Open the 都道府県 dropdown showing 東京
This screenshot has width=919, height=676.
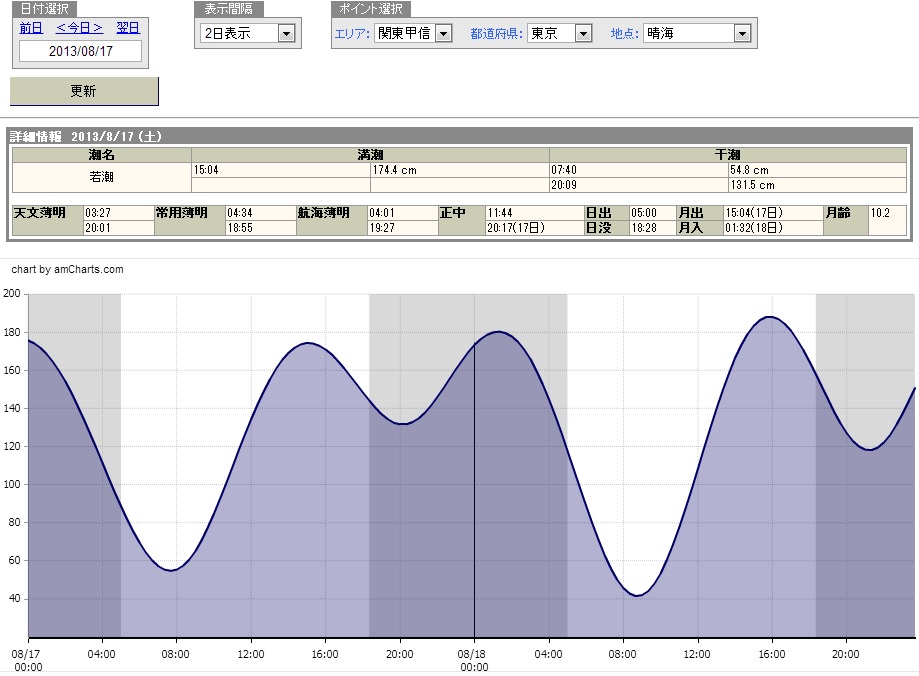click(x=560, y=33)
